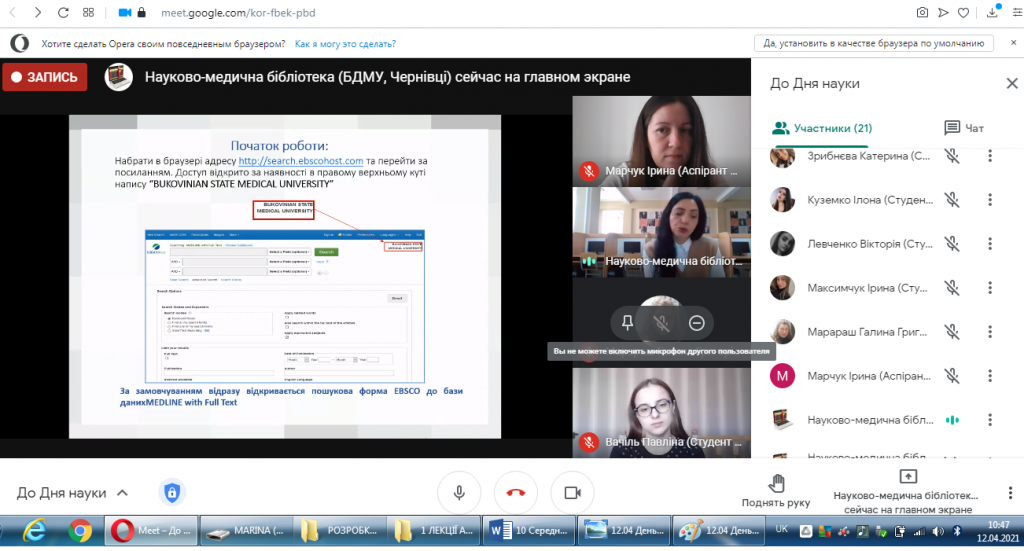Open the three-dot menu for Максимчук Ірина
Screen dimensions: 1024x551
coord(990,287)
